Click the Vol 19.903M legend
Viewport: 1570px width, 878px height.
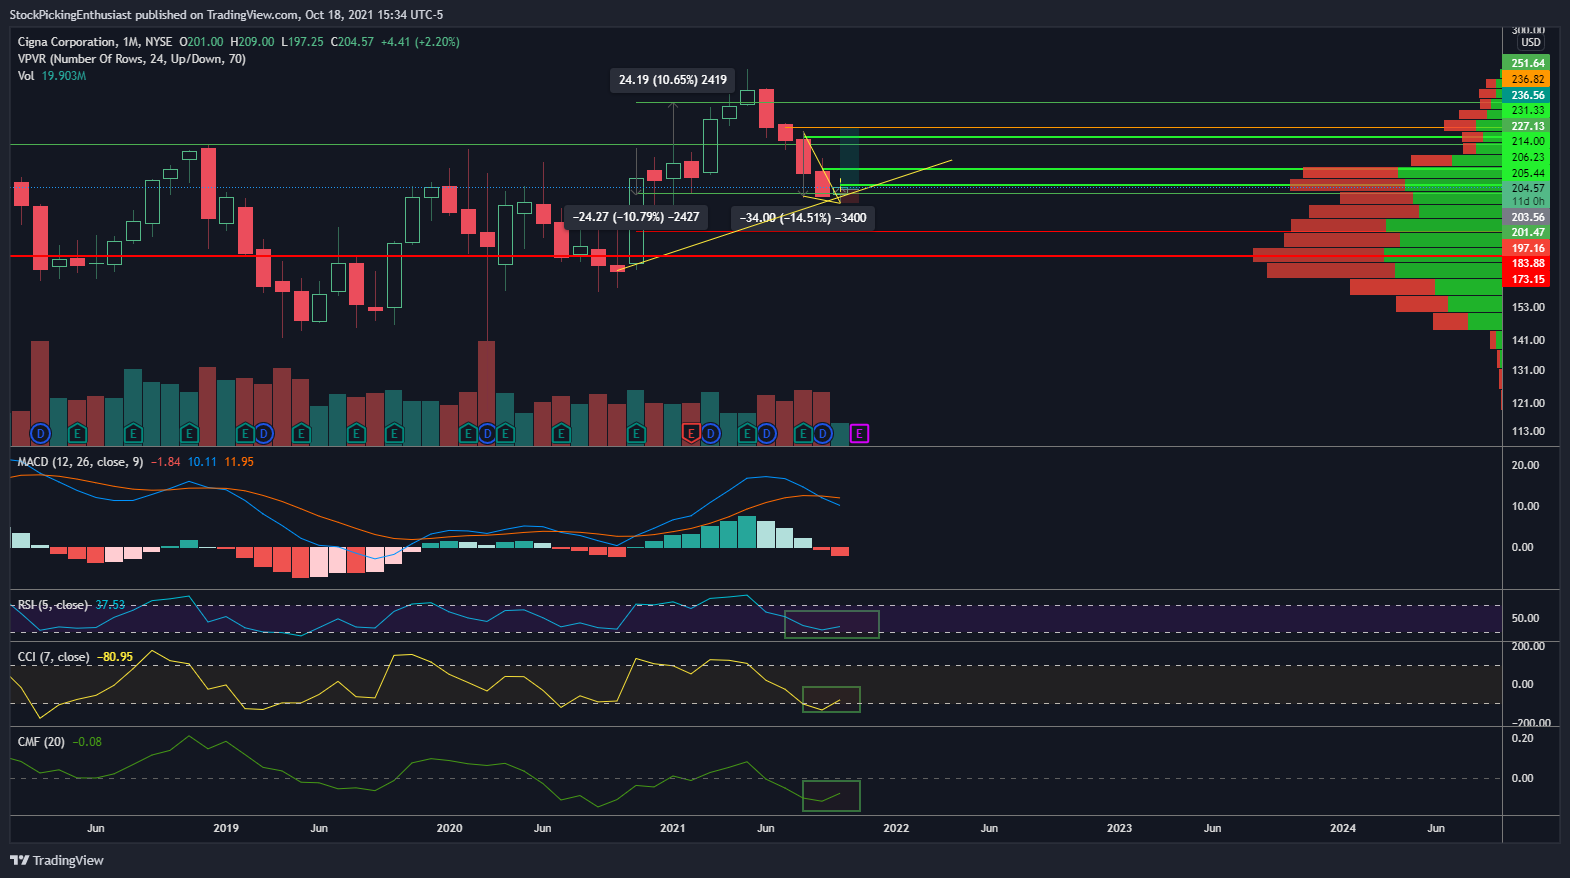[x=52, y=76]
